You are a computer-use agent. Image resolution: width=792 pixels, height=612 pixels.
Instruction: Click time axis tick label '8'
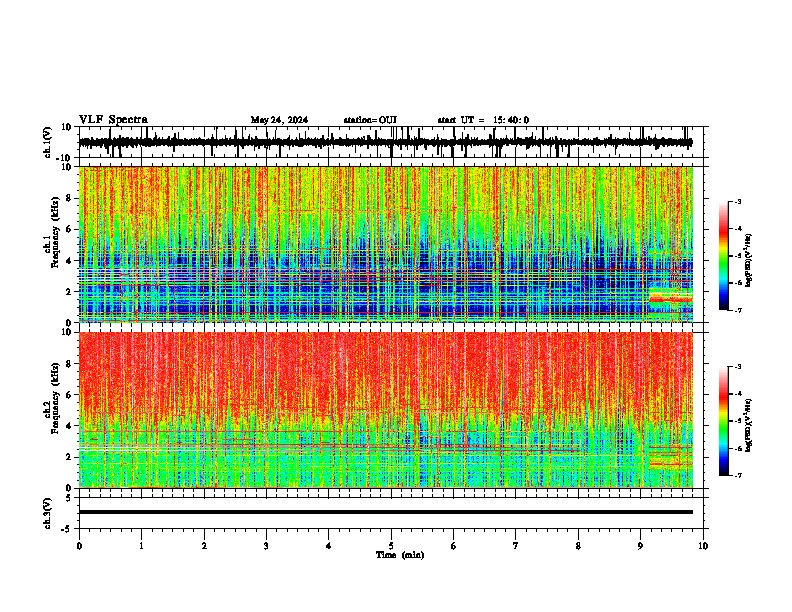click(578, 546)
